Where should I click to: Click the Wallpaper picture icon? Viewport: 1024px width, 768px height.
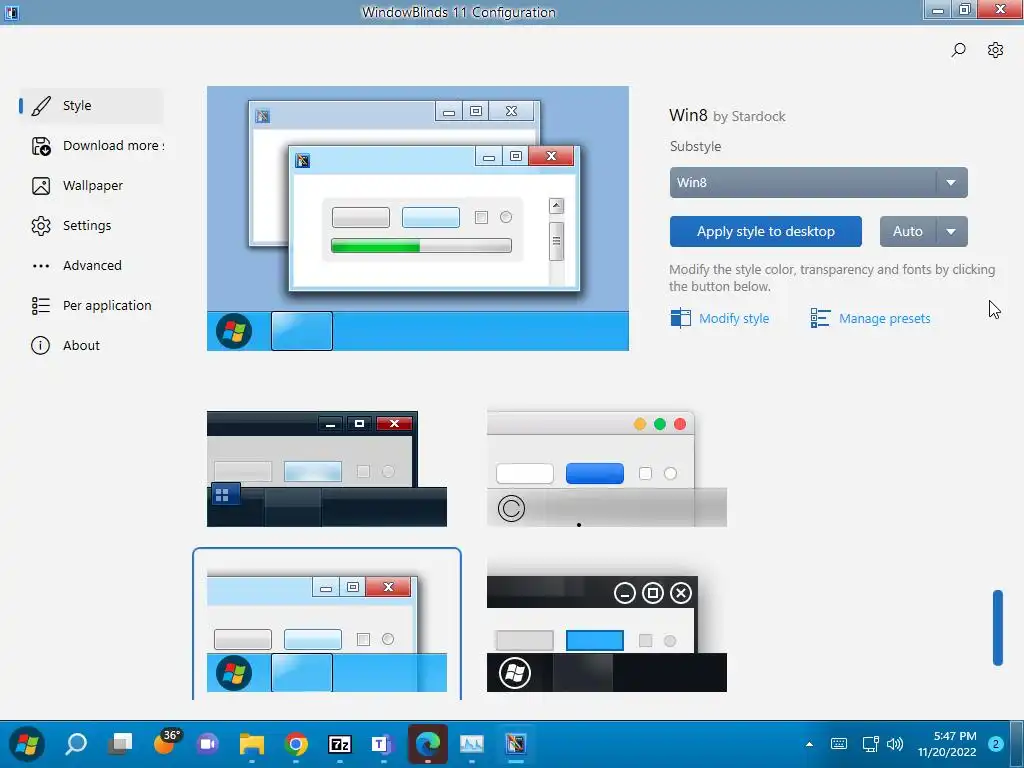(x=41, y=186)
